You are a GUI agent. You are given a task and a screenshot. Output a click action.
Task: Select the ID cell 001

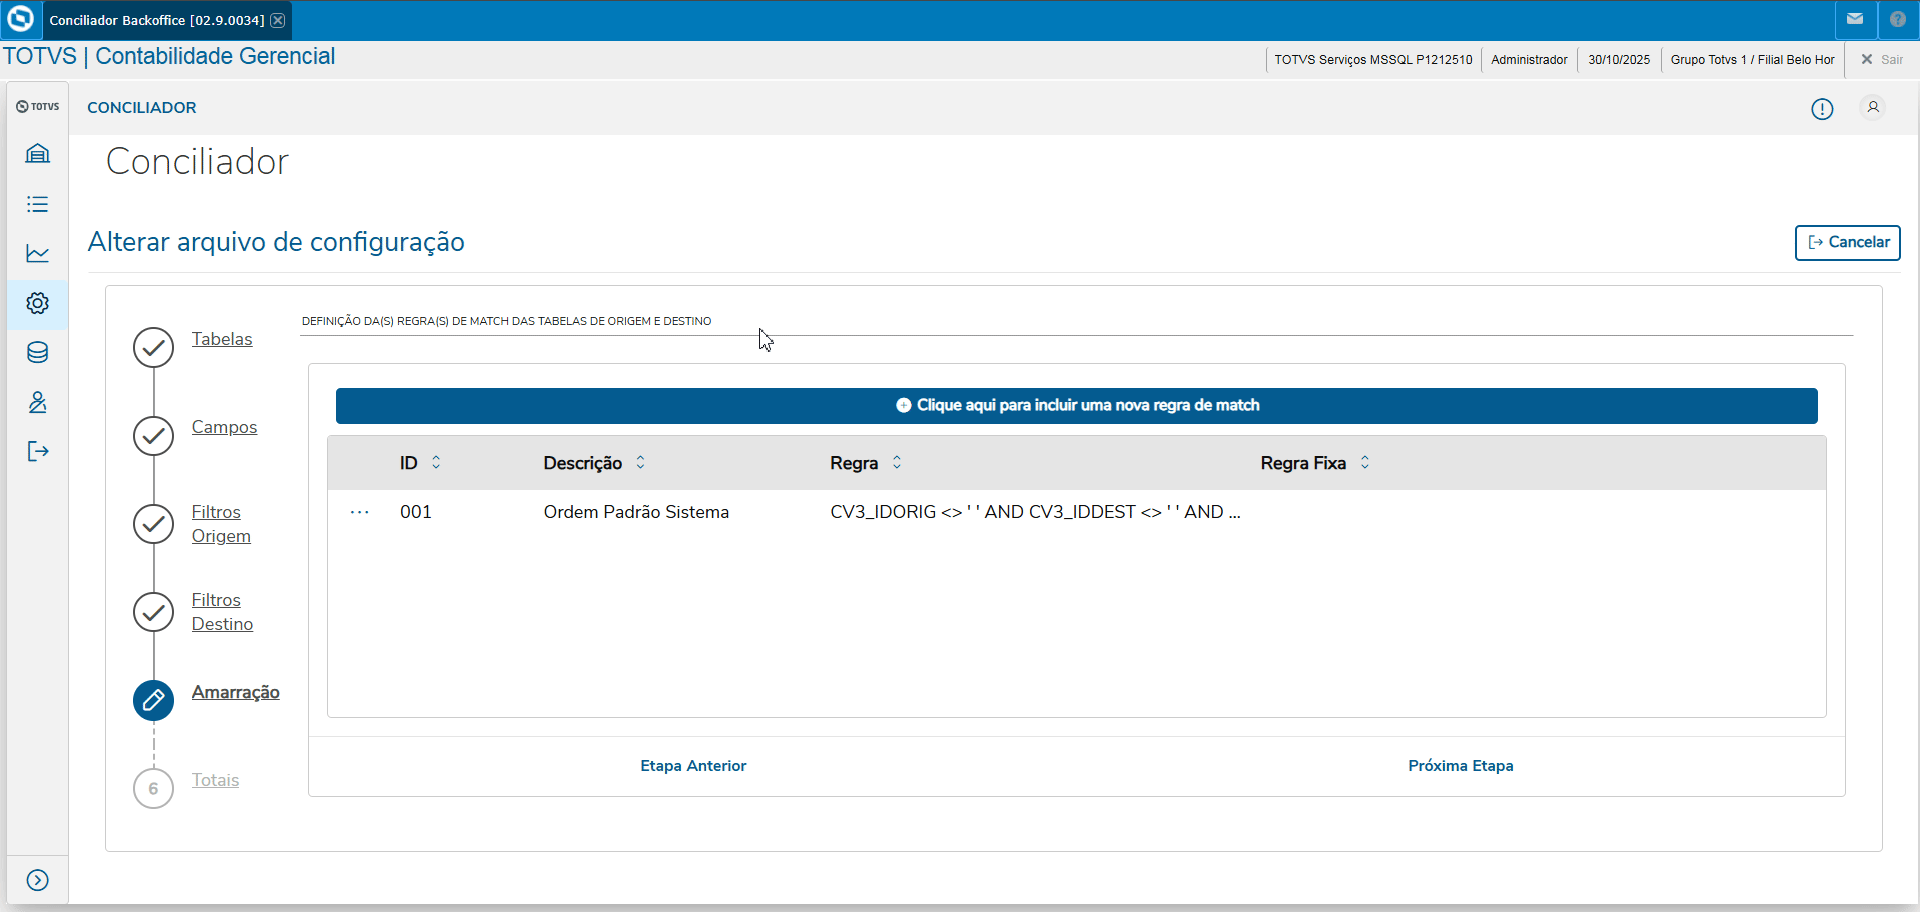[x=416, y=512]
